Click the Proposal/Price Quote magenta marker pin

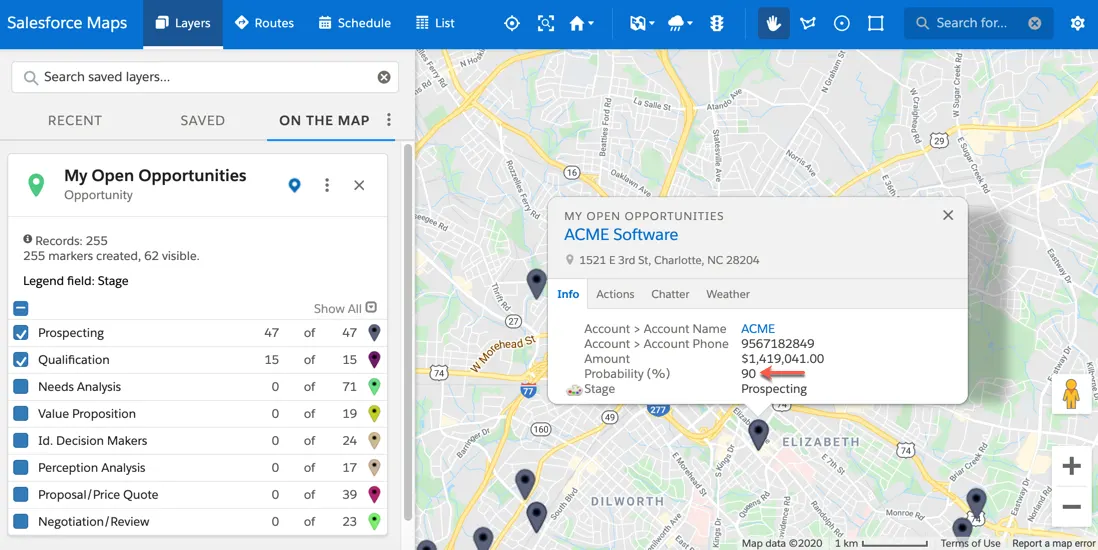click(375, 494)
